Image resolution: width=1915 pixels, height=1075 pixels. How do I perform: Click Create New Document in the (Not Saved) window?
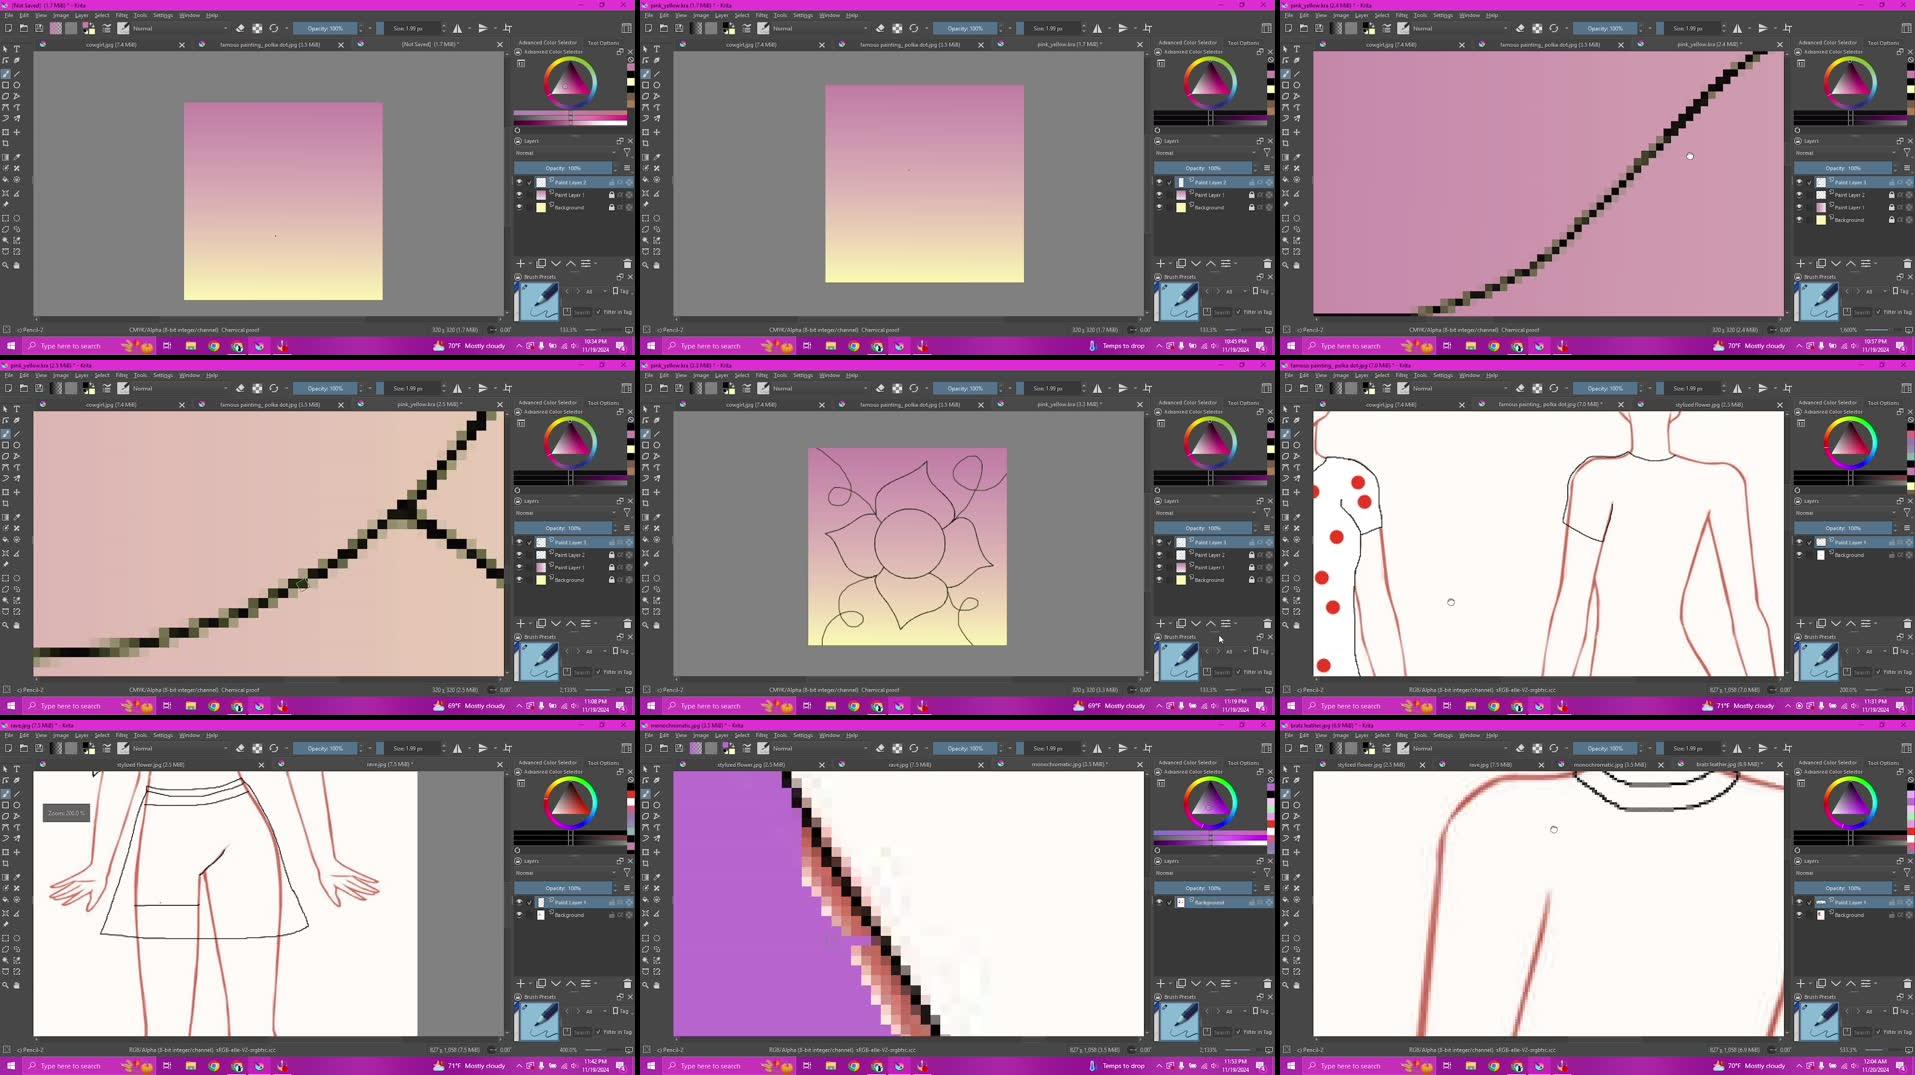[8, 28]
